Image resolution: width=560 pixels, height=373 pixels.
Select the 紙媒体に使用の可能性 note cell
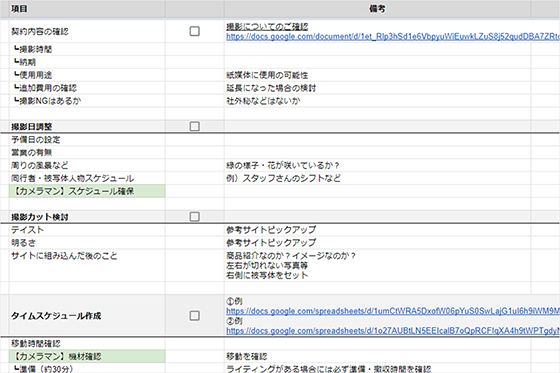point(377,75)
